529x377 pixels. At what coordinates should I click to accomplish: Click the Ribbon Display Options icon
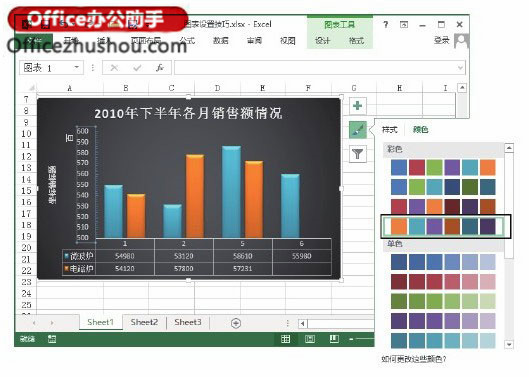coord(404,24)
